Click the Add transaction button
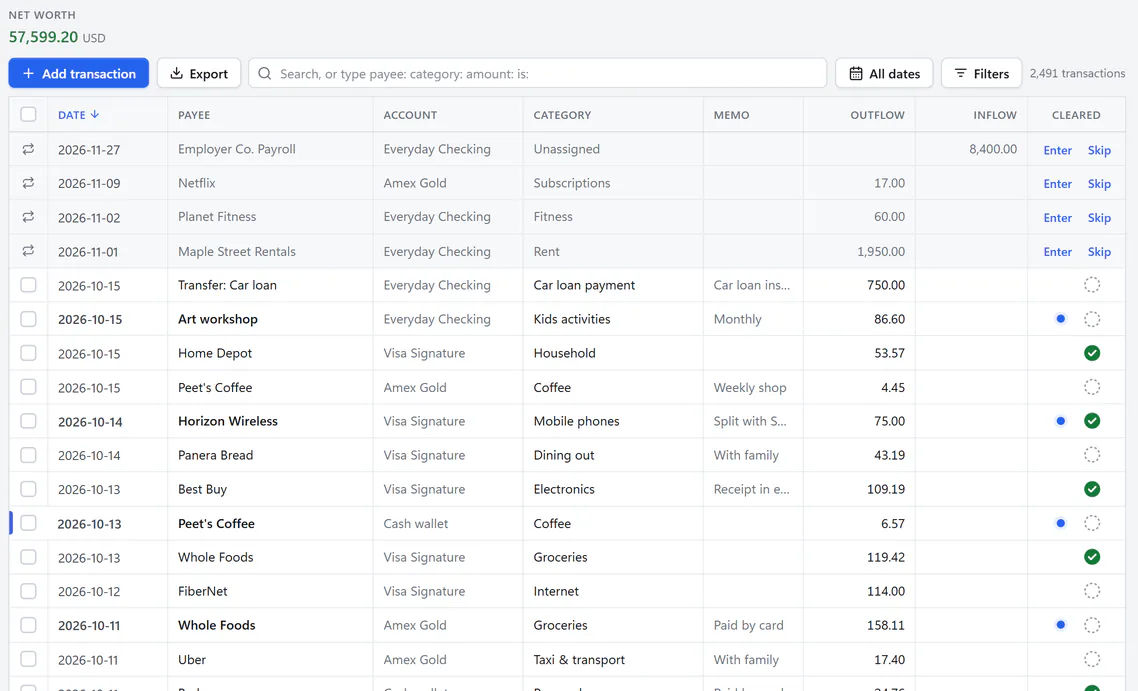Image resolution: width=1138 pixels, height=691 pixels. pos(78,73)
